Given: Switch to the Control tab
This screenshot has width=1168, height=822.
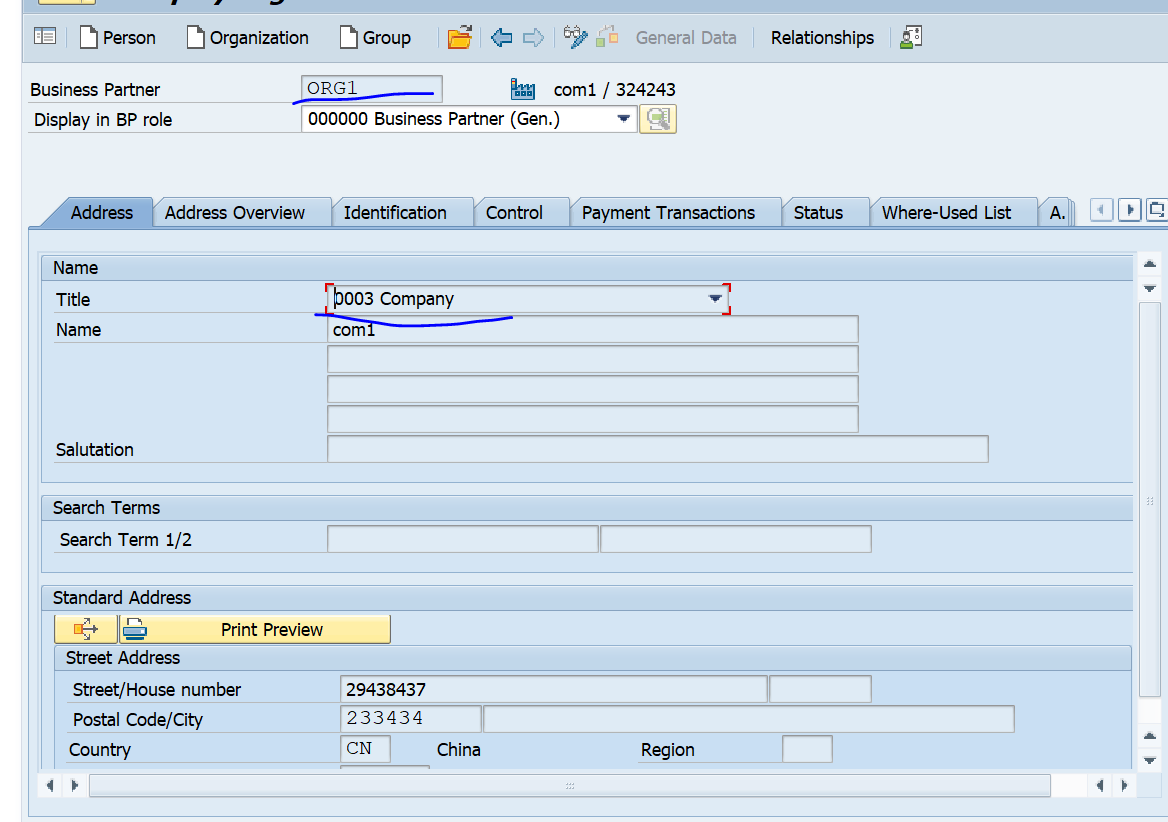Looking at the screenshot, I should click(x=514, y=213).
